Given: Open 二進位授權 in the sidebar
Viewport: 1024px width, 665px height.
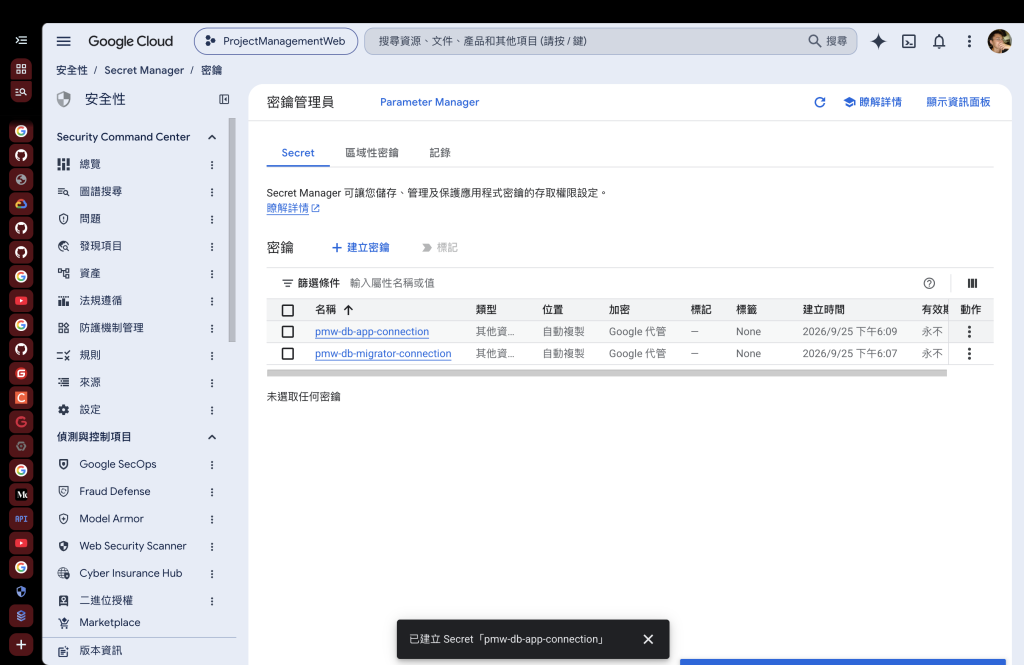Looking at the screenshot, I should click(x=106, y=600).
